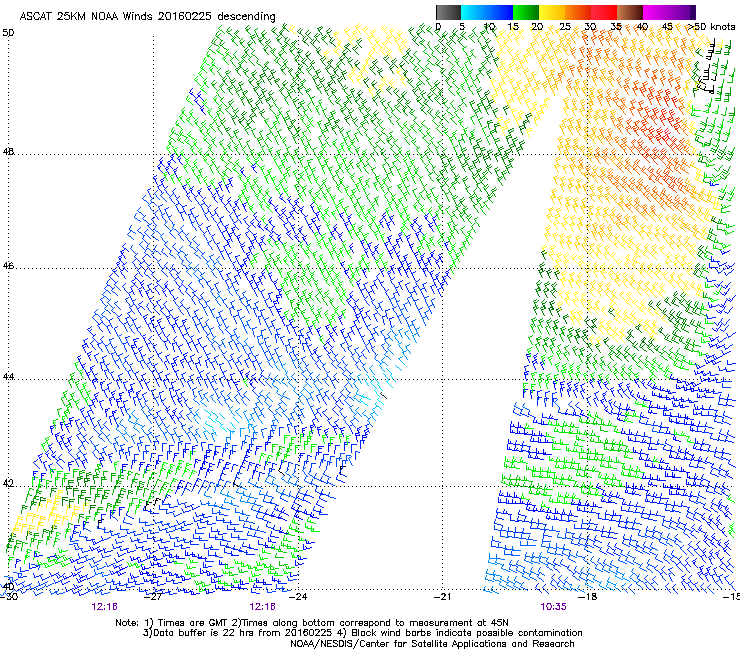Viewport: 740px width, 650px height.
Task: Click the '35' legend scale label
Action: click(x=616, y=27)
